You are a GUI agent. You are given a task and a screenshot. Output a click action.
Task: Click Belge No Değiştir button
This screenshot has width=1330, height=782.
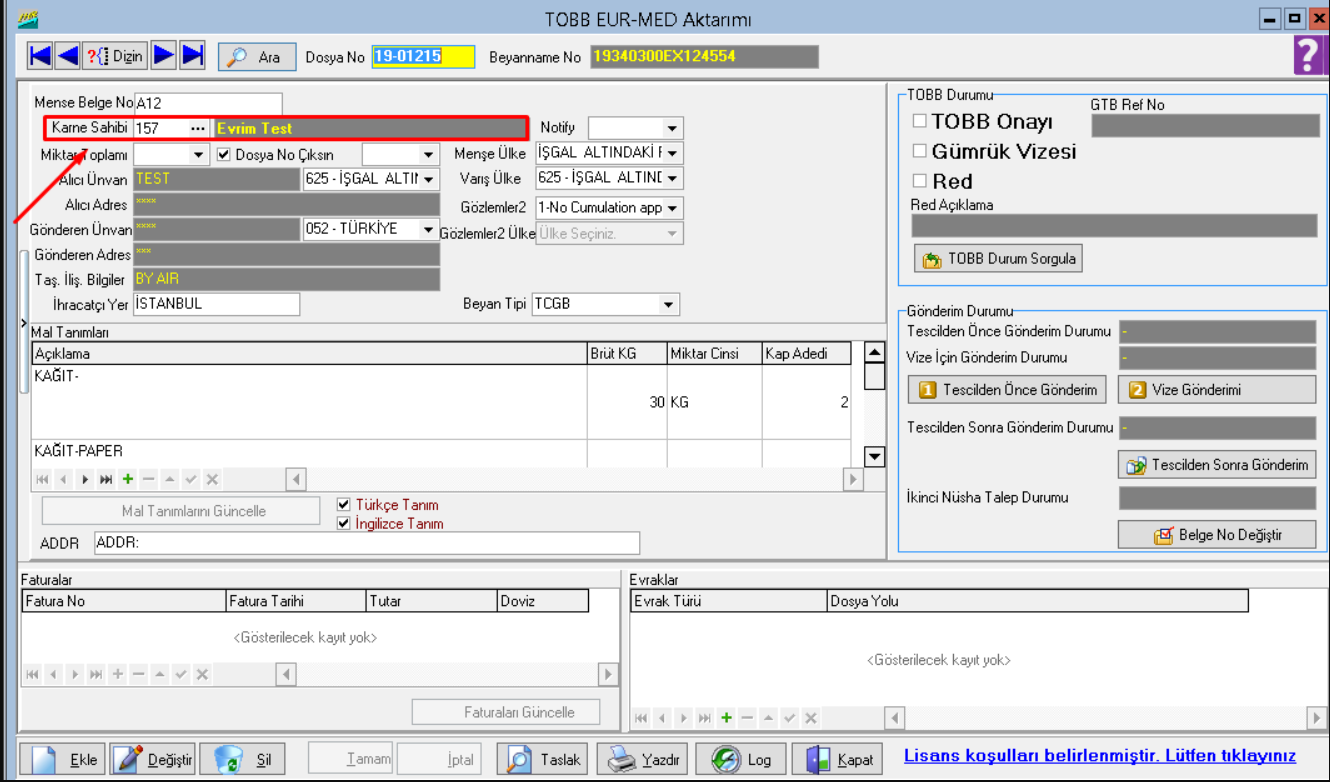click(1216, 535)
